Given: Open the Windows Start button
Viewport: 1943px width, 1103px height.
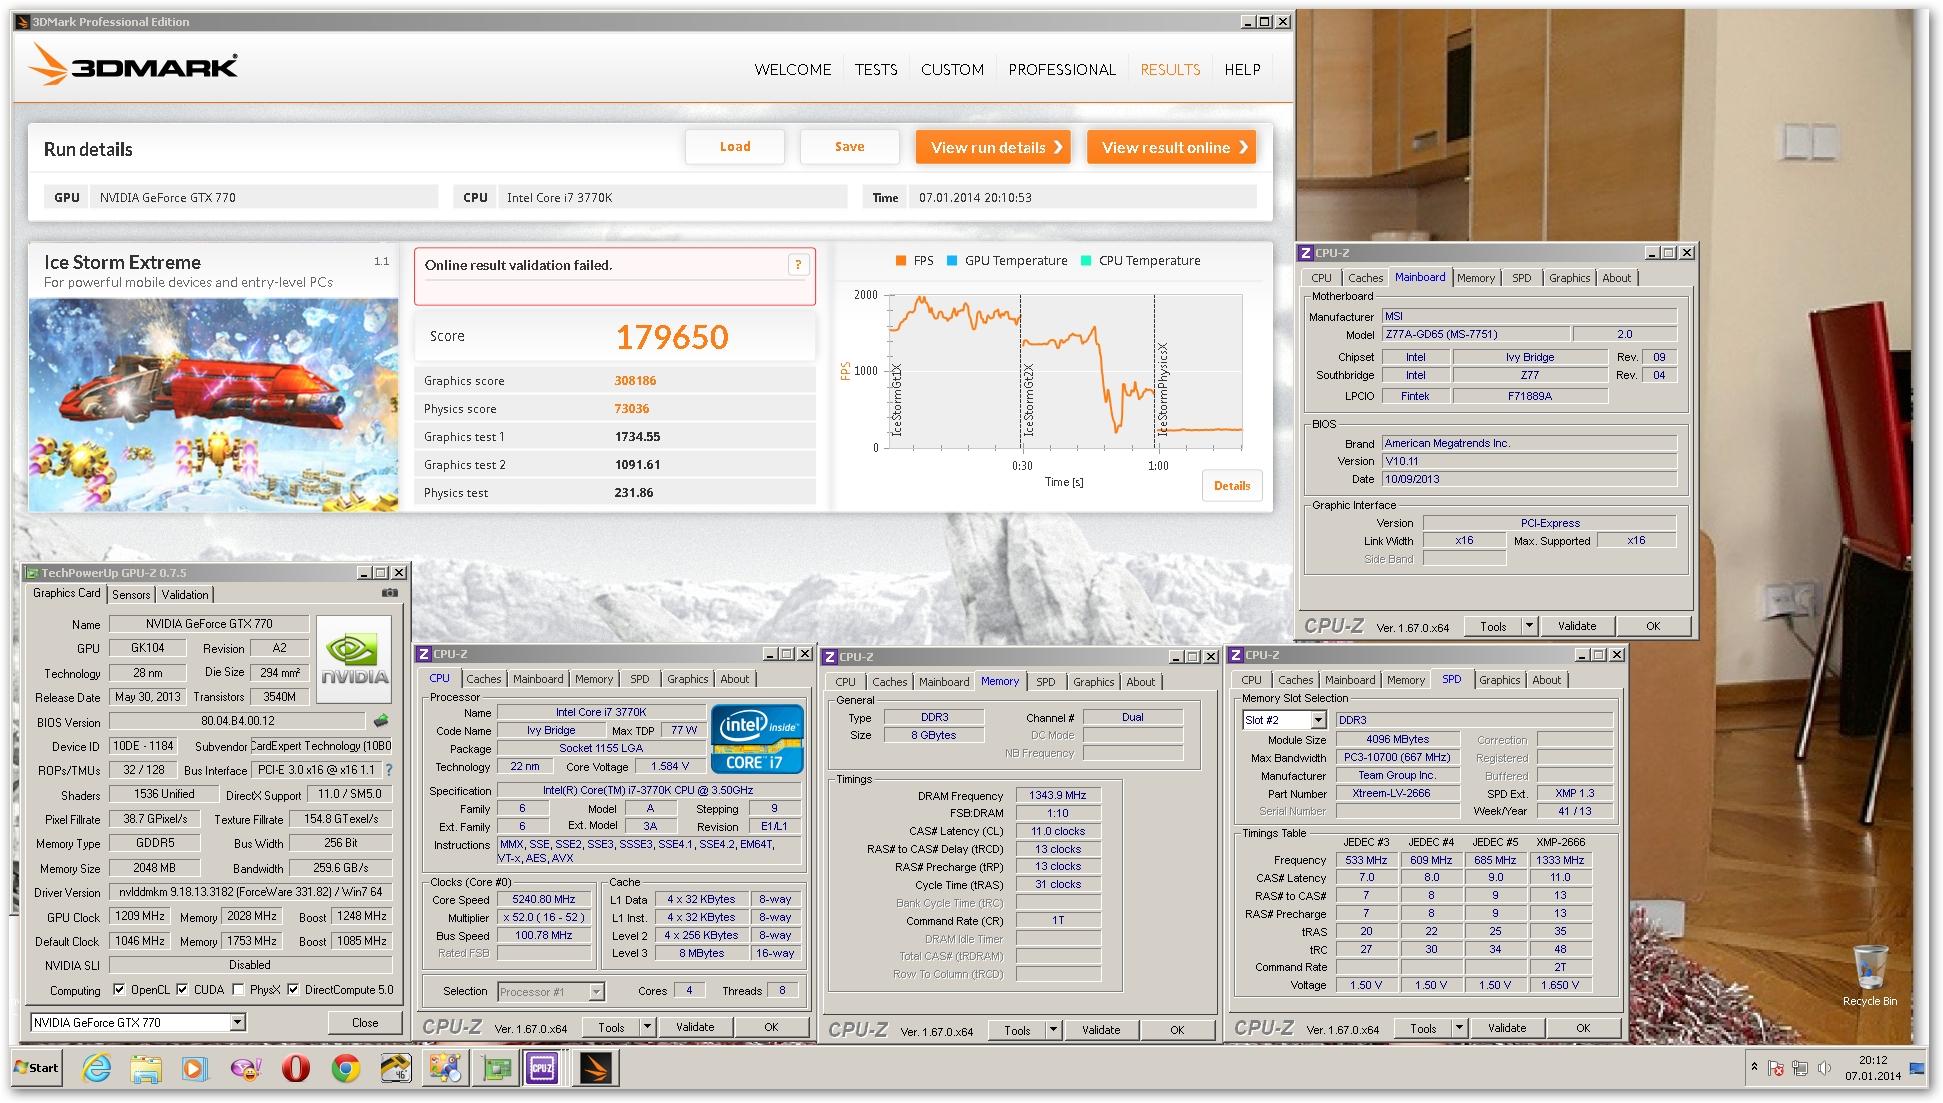Looking at the screenshot, I should (37, 1068).
